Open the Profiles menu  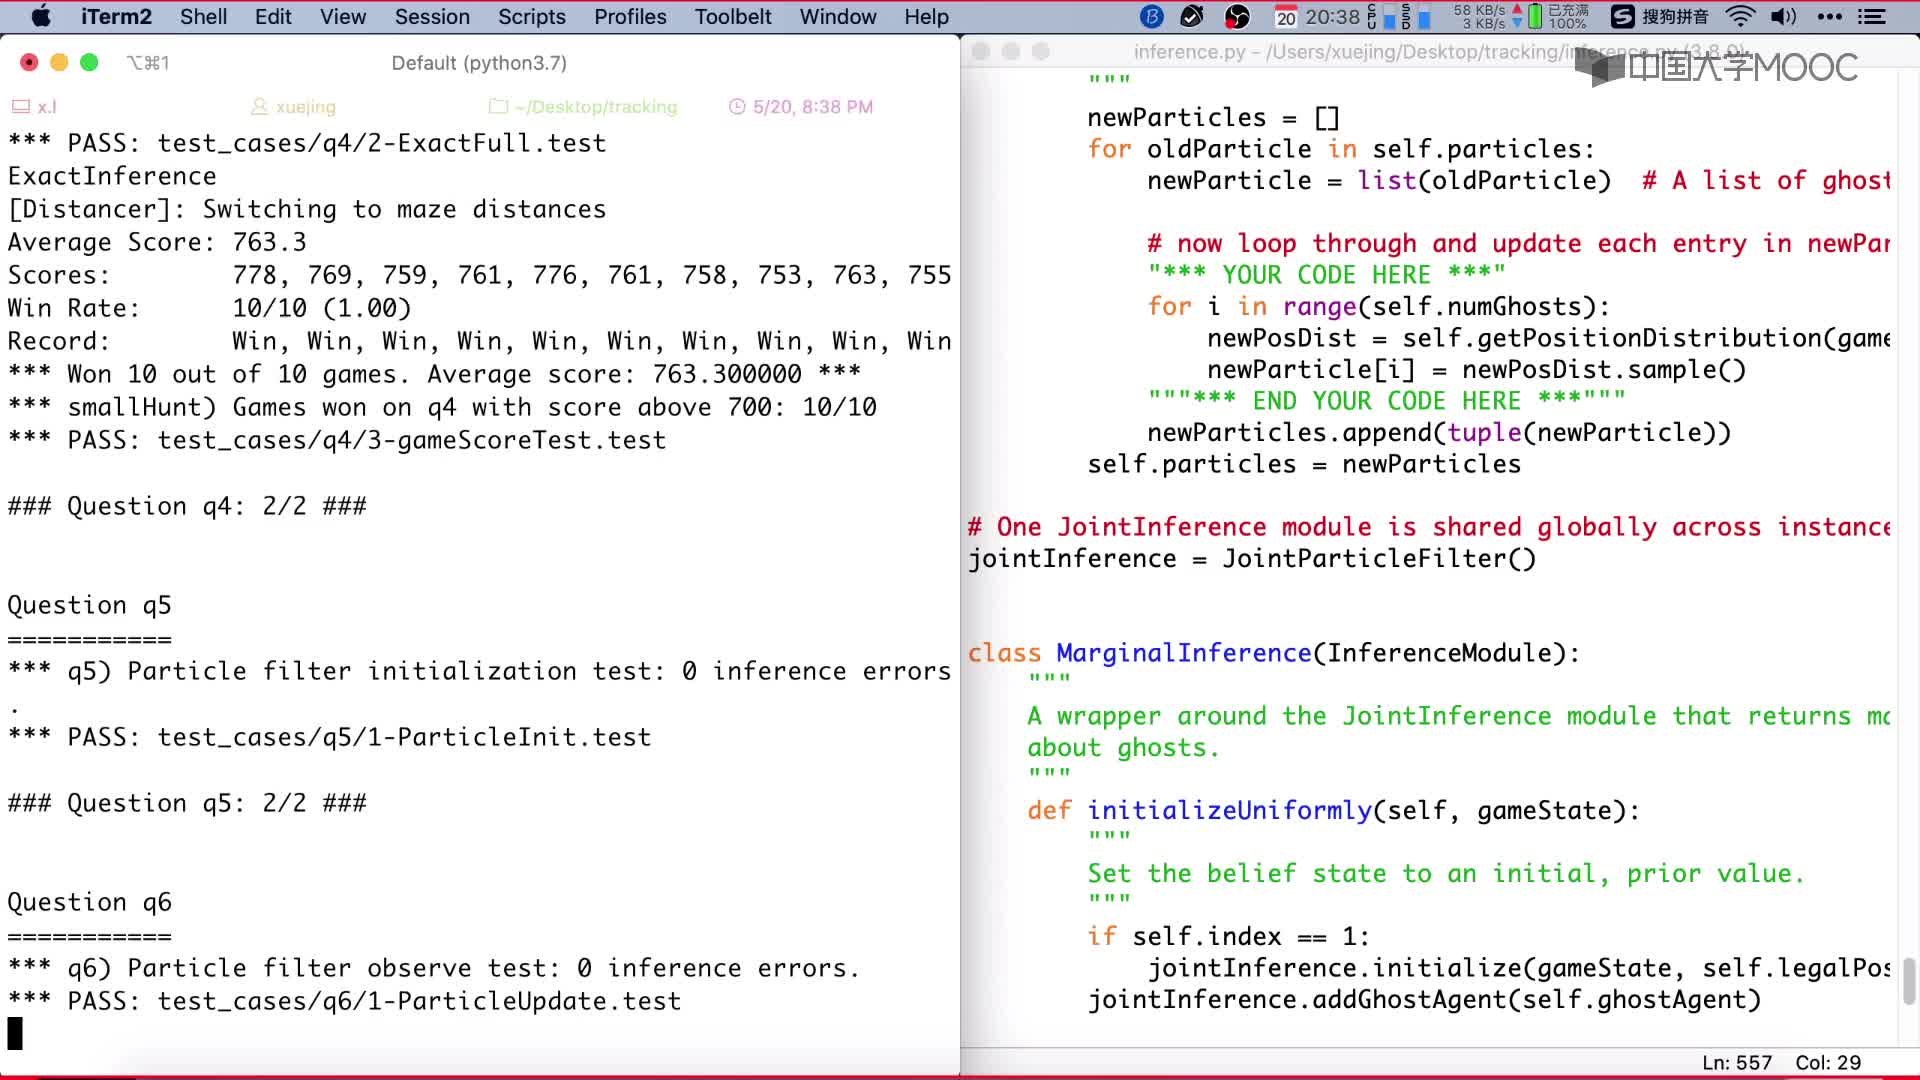click(630, 16)
